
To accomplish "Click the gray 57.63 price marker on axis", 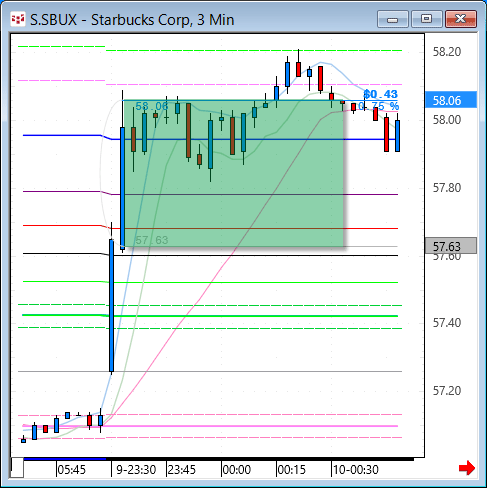I will point(451,246).
